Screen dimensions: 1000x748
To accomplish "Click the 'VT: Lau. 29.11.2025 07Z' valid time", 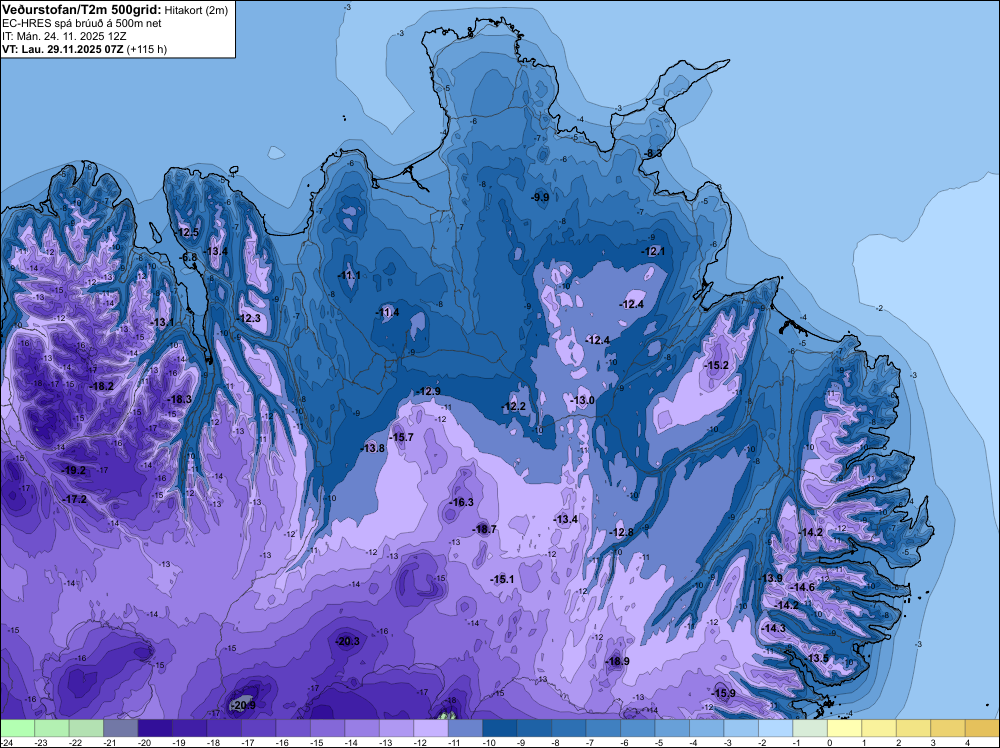I will (62, 49).
